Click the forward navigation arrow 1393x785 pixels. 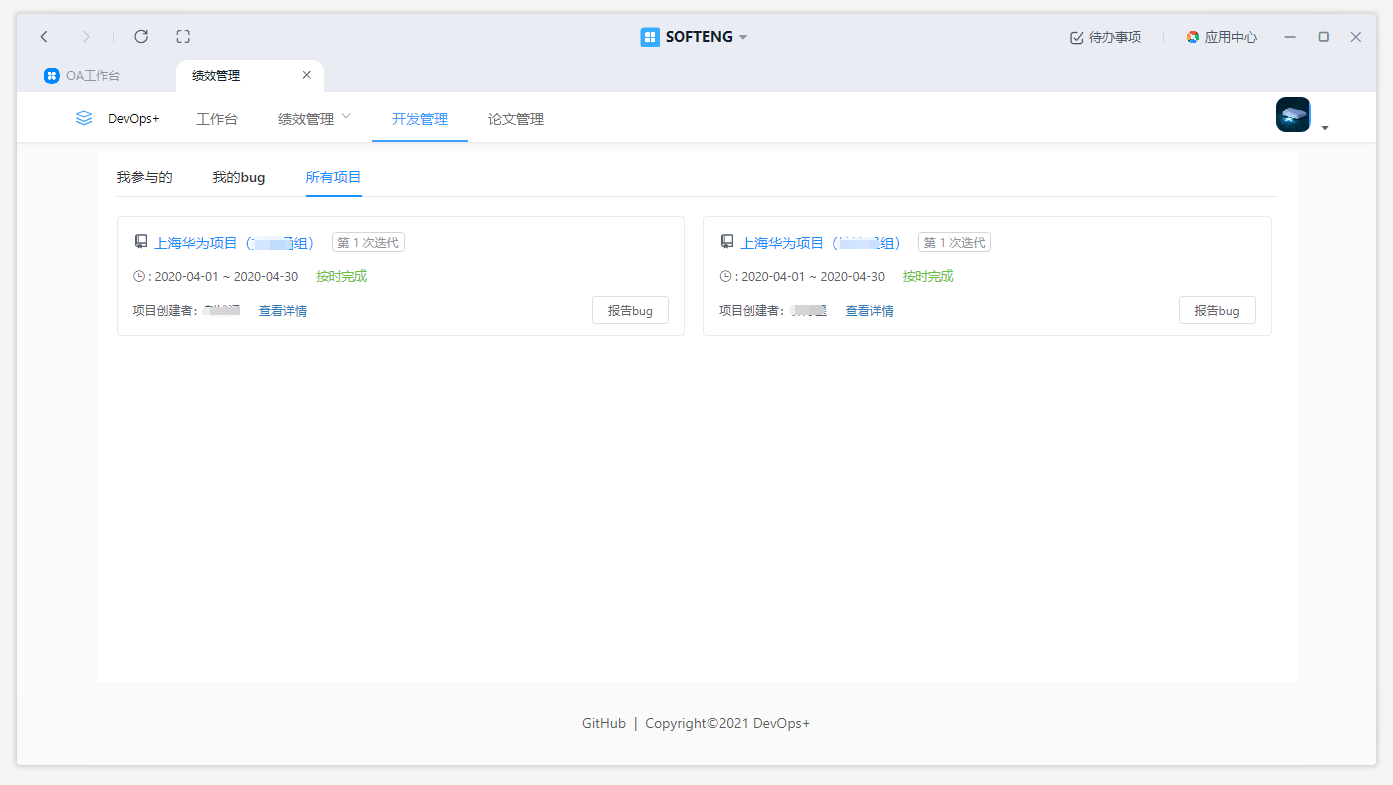point(86,37)
